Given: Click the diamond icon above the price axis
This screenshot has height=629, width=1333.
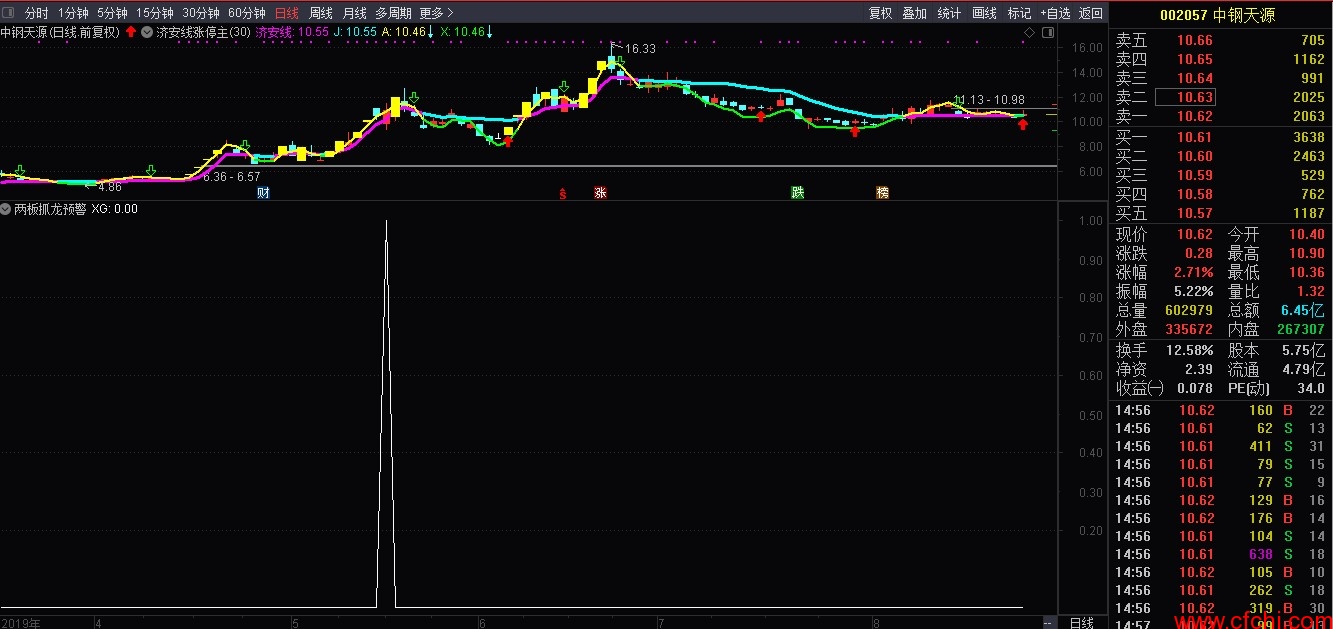Looking at the screenshot, I should pyautogui.click(x=1029, y=33).
